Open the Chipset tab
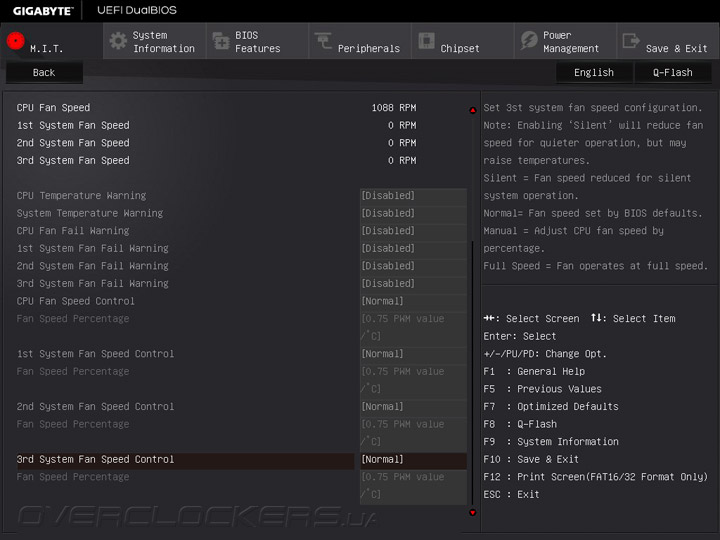Image resolution: width=720 pixels, height=540 pixels. (462, 41)
